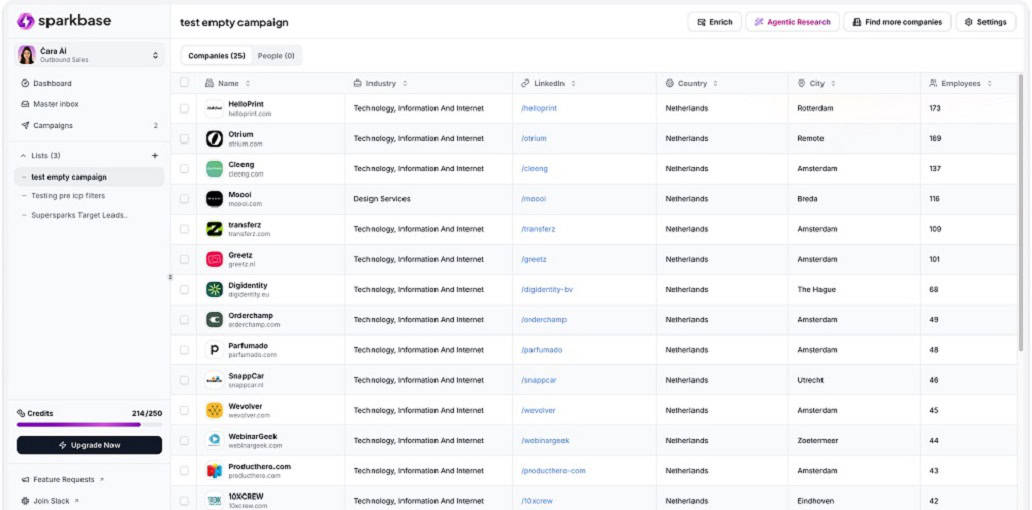This screenshot has width=1032, height=510.
Task: Click the Sparkbase logo icon
Action: [25, 21]
